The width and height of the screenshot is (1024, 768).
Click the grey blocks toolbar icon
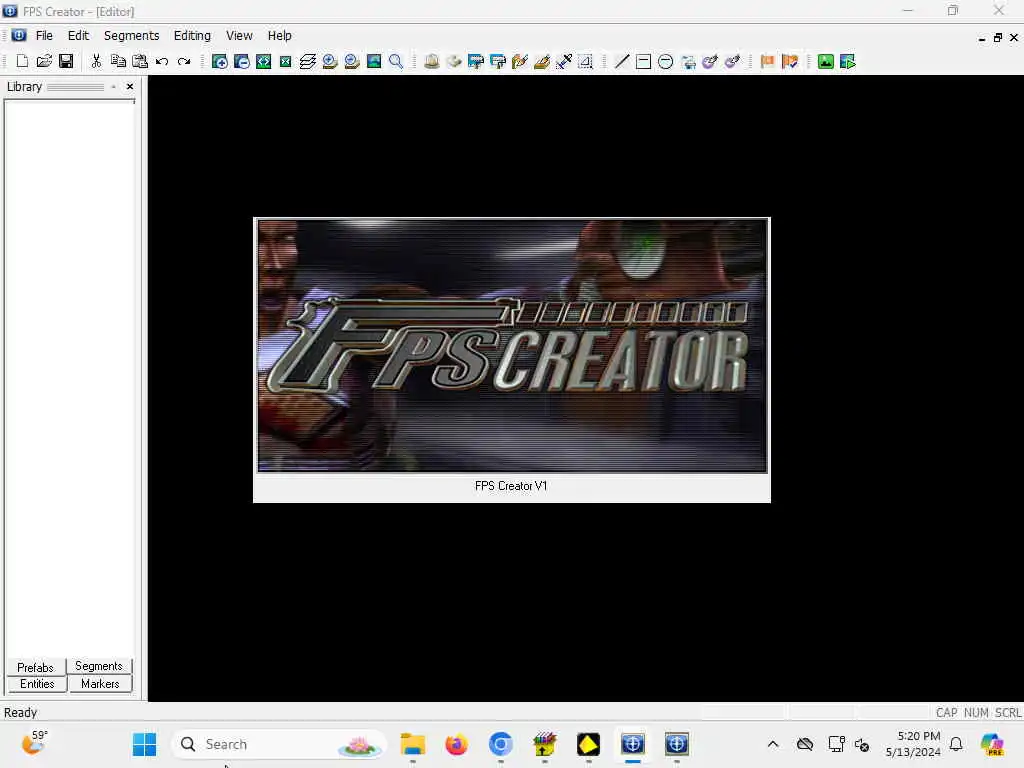454,61
